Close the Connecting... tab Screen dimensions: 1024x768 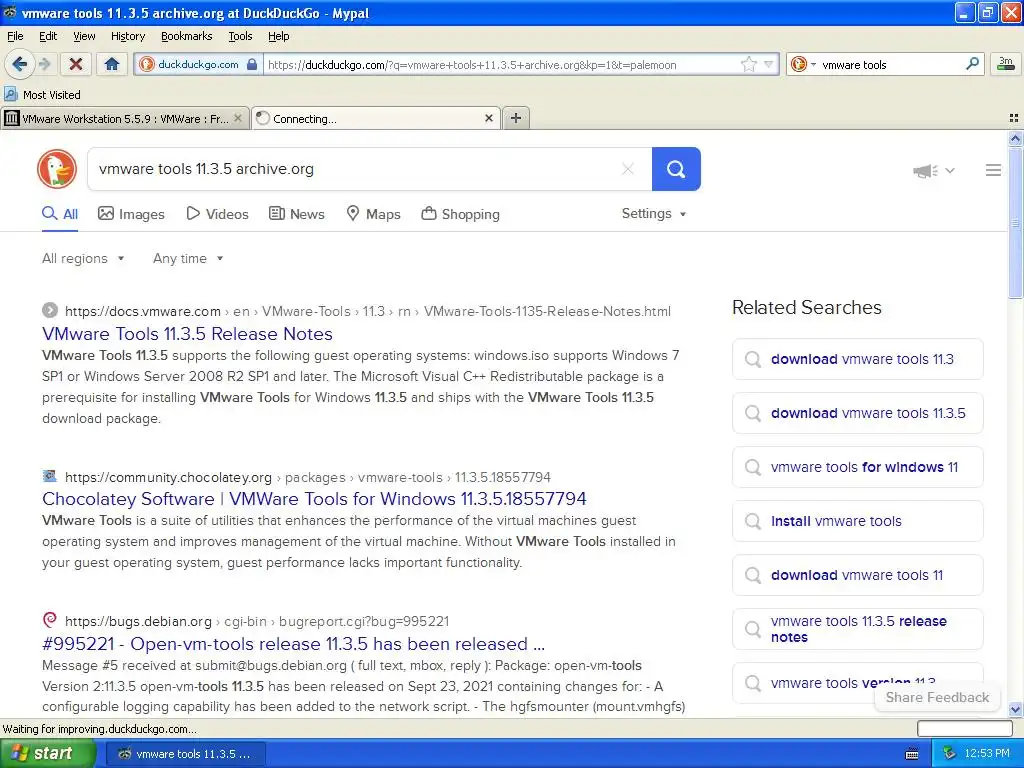pos(488,118)
